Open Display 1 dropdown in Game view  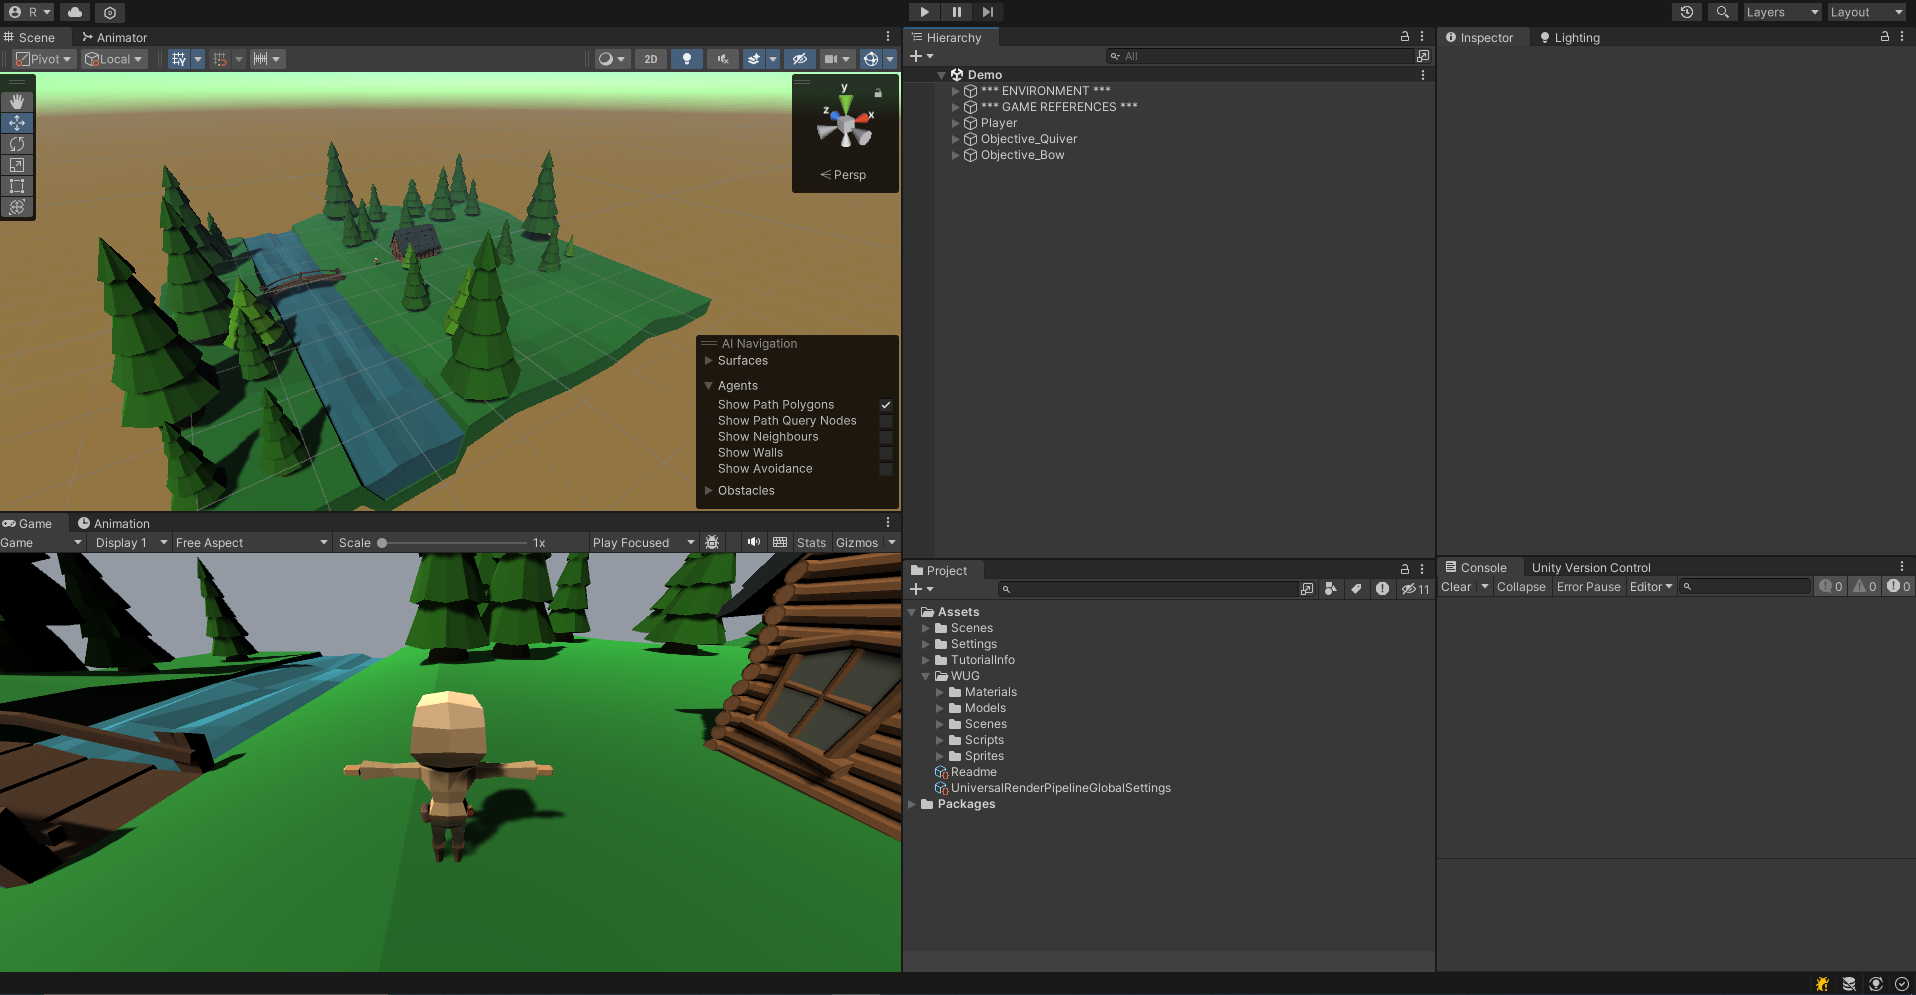(130, 543)
